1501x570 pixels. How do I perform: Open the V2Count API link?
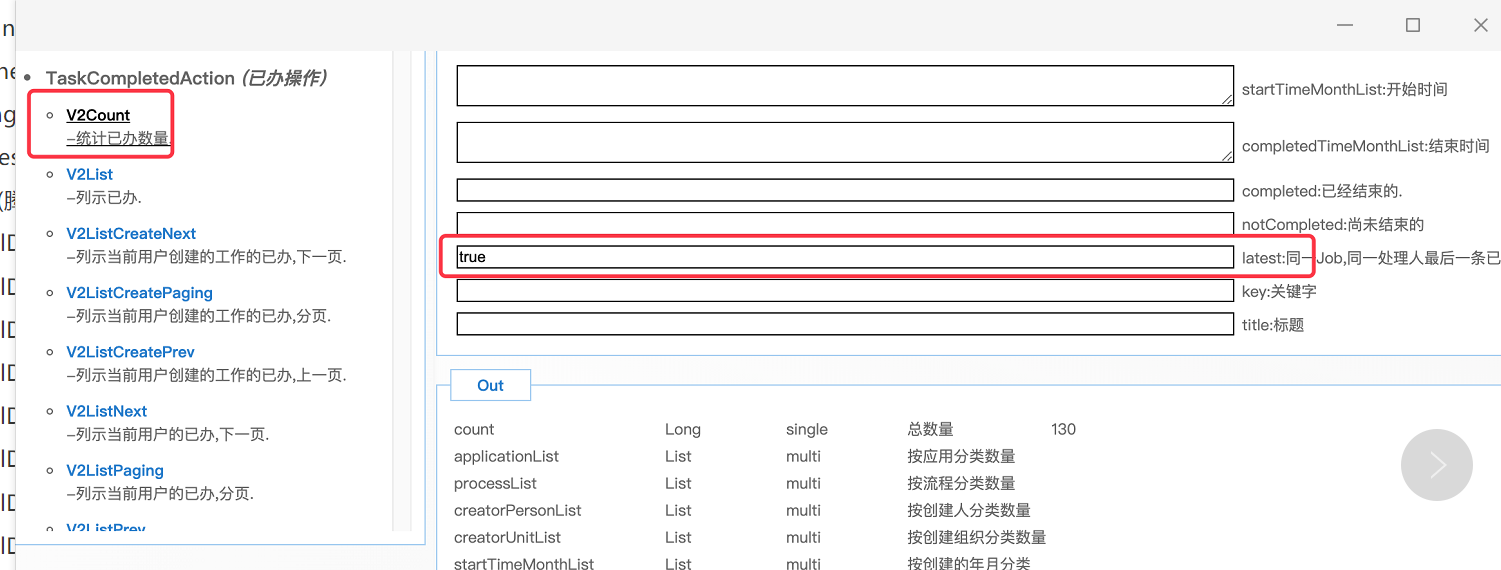(98, 115)
